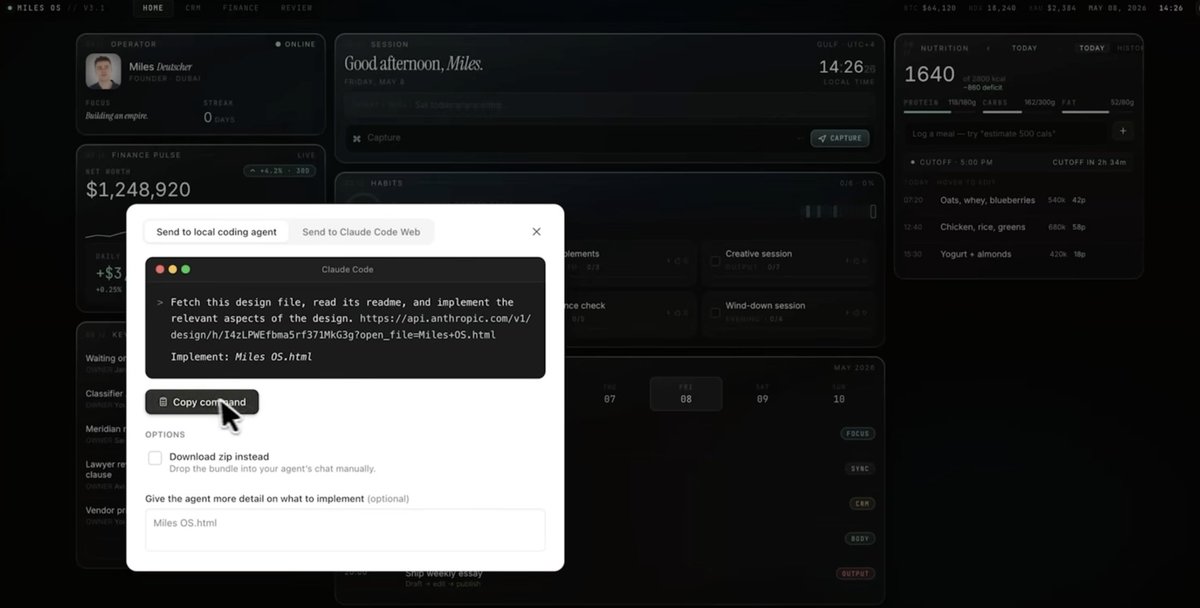Screen dimensions: 1200x608
Task: Check the Creative session habit box
Action: pyautogui.click(x=714, y=260)
